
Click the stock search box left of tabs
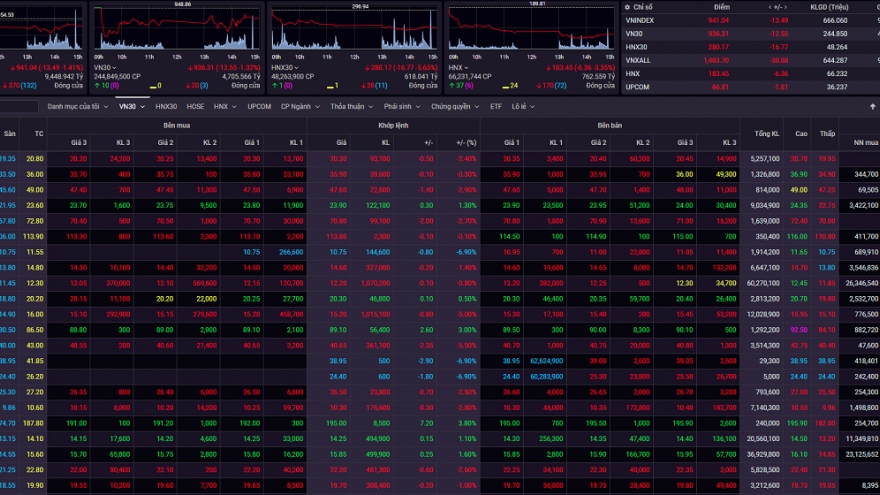[20, 106]
